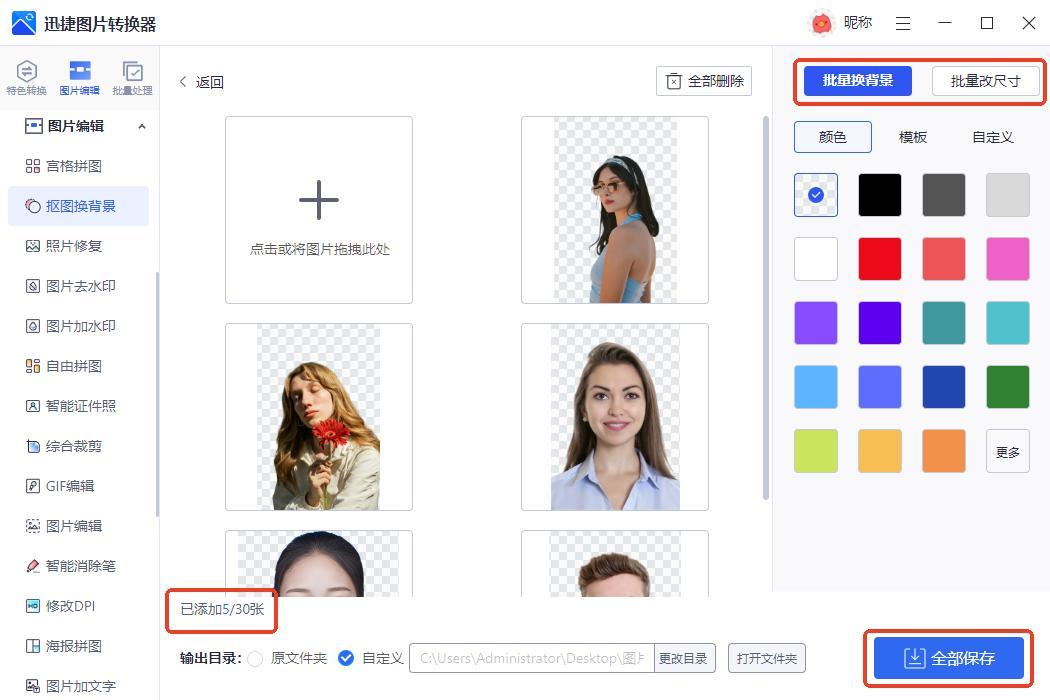1050x700 pixels.
Task: Select the 自定义 output directory option
Action: click(346, 658)
